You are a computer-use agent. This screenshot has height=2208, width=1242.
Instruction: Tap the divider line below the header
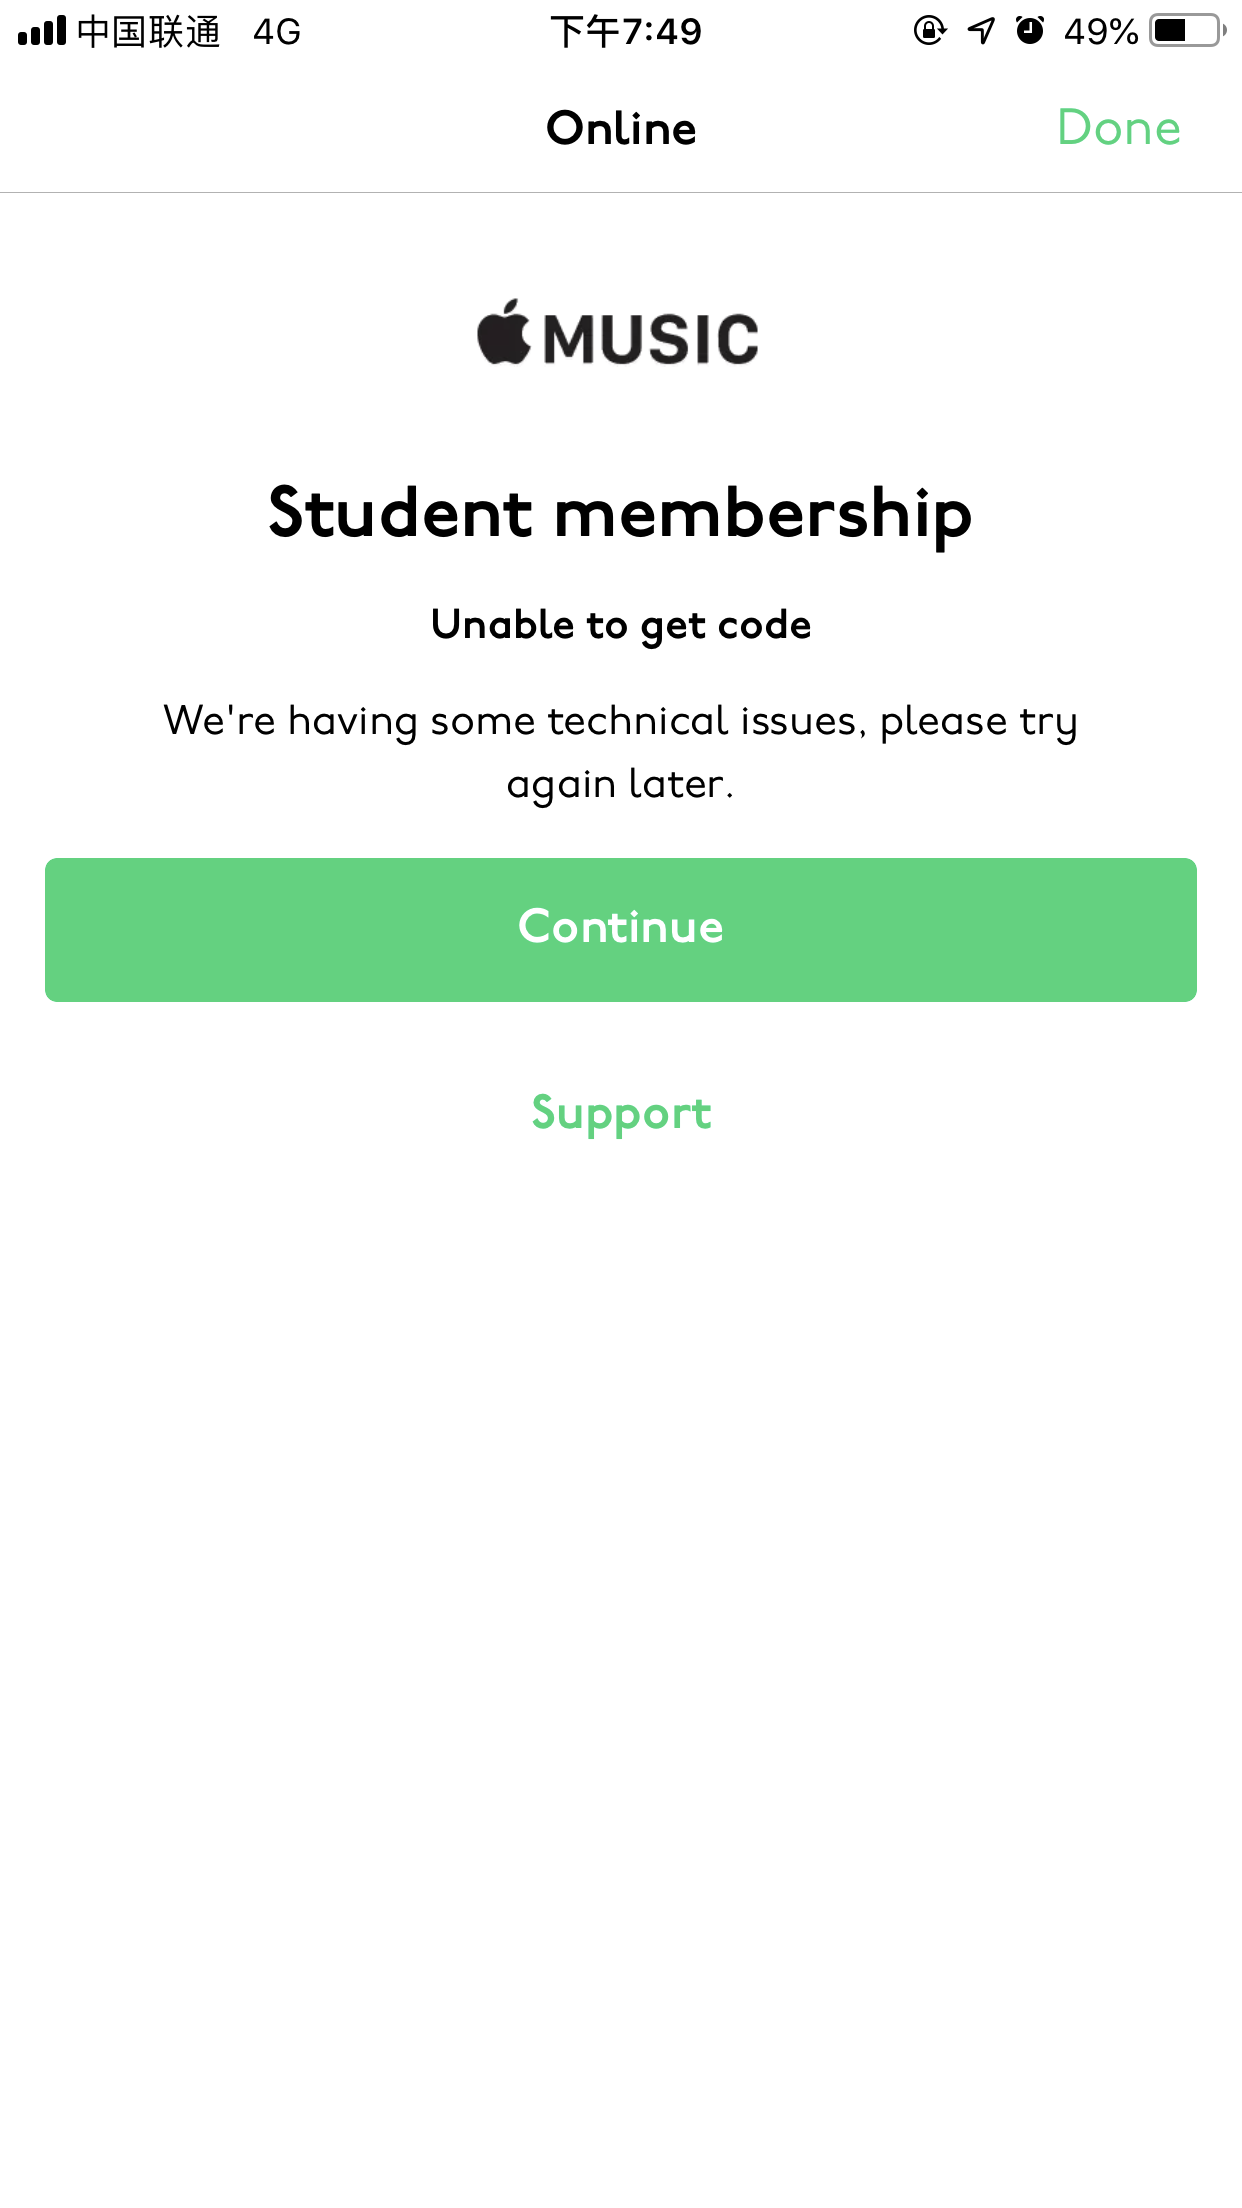(x=621, y=192)
